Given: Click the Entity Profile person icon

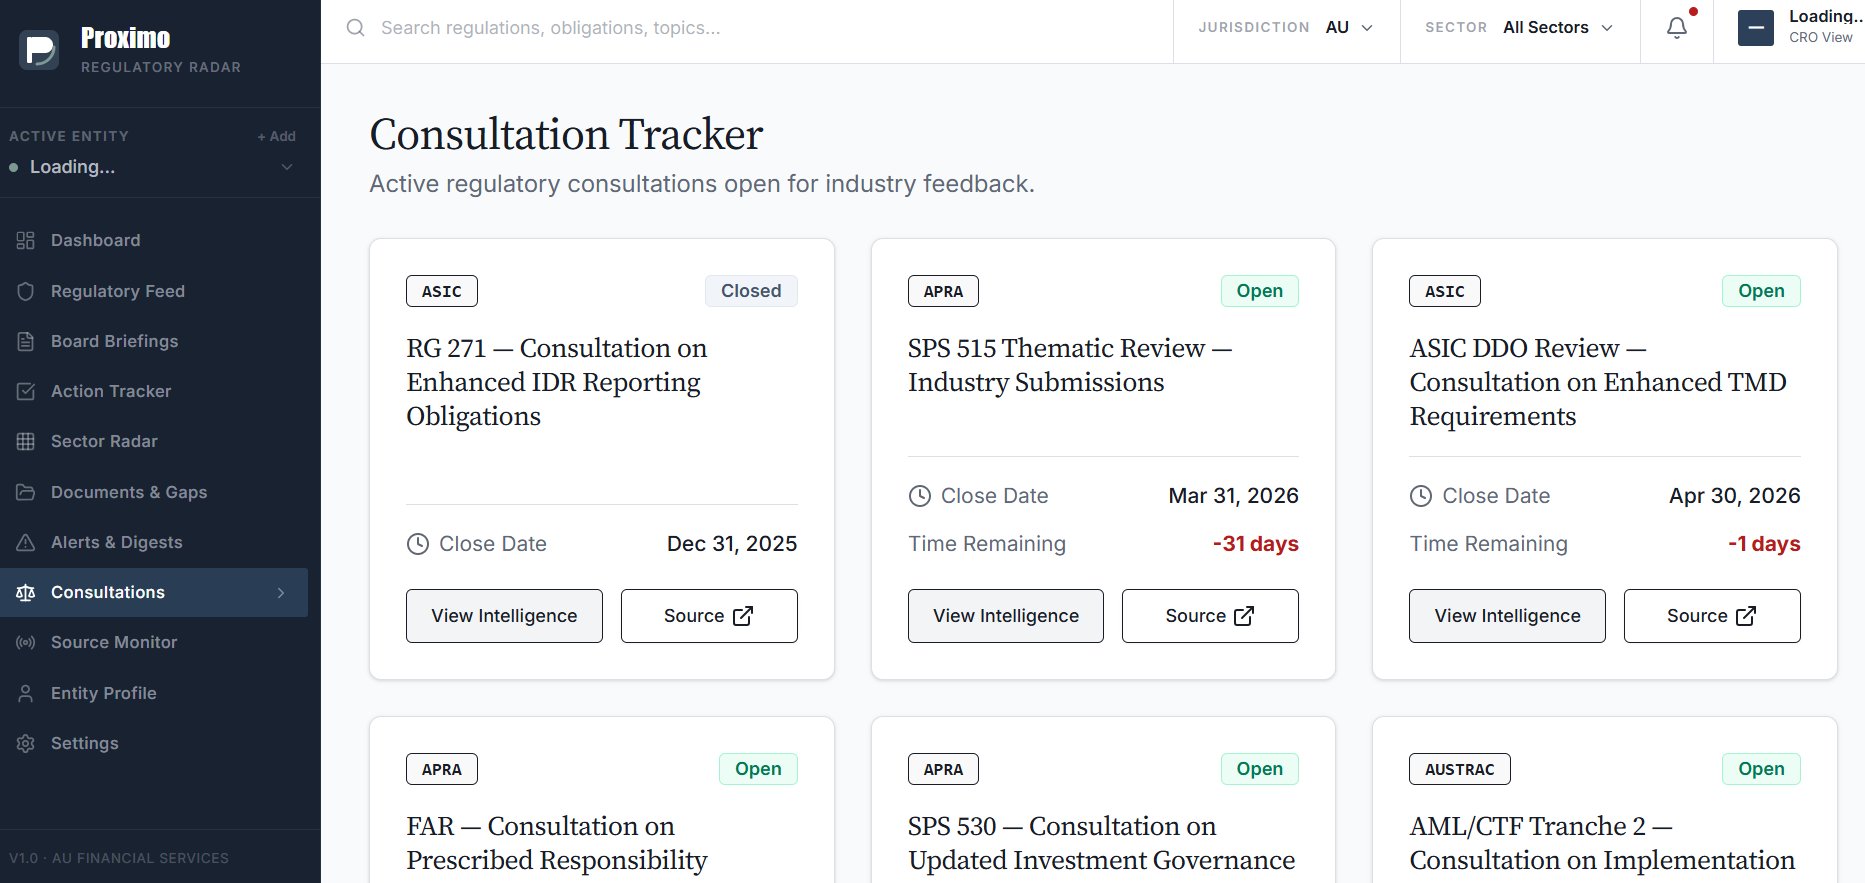Looking at the screenshot, I should [26, 693].
